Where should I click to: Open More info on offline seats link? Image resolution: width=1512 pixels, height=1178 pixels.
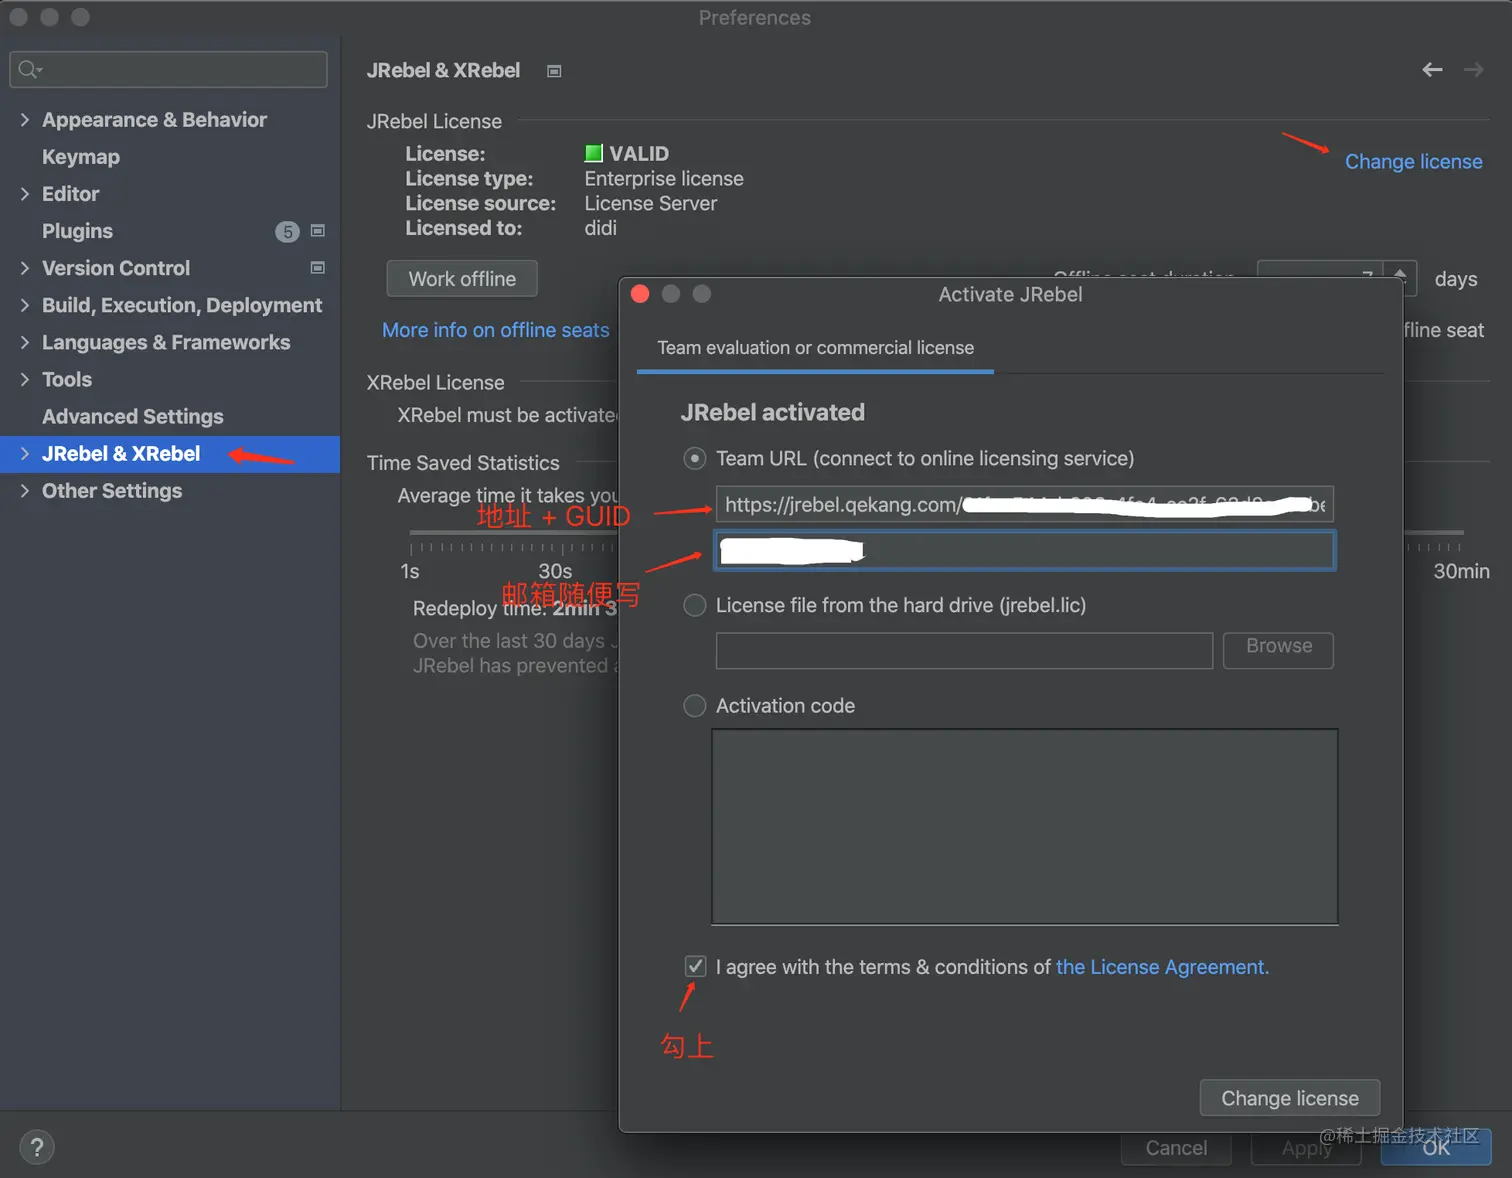click(495, 330)
